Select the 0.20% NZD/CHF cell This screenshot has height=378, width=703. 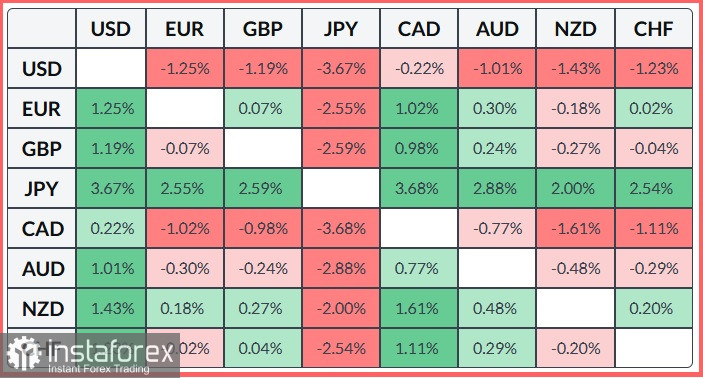(653, 308)
